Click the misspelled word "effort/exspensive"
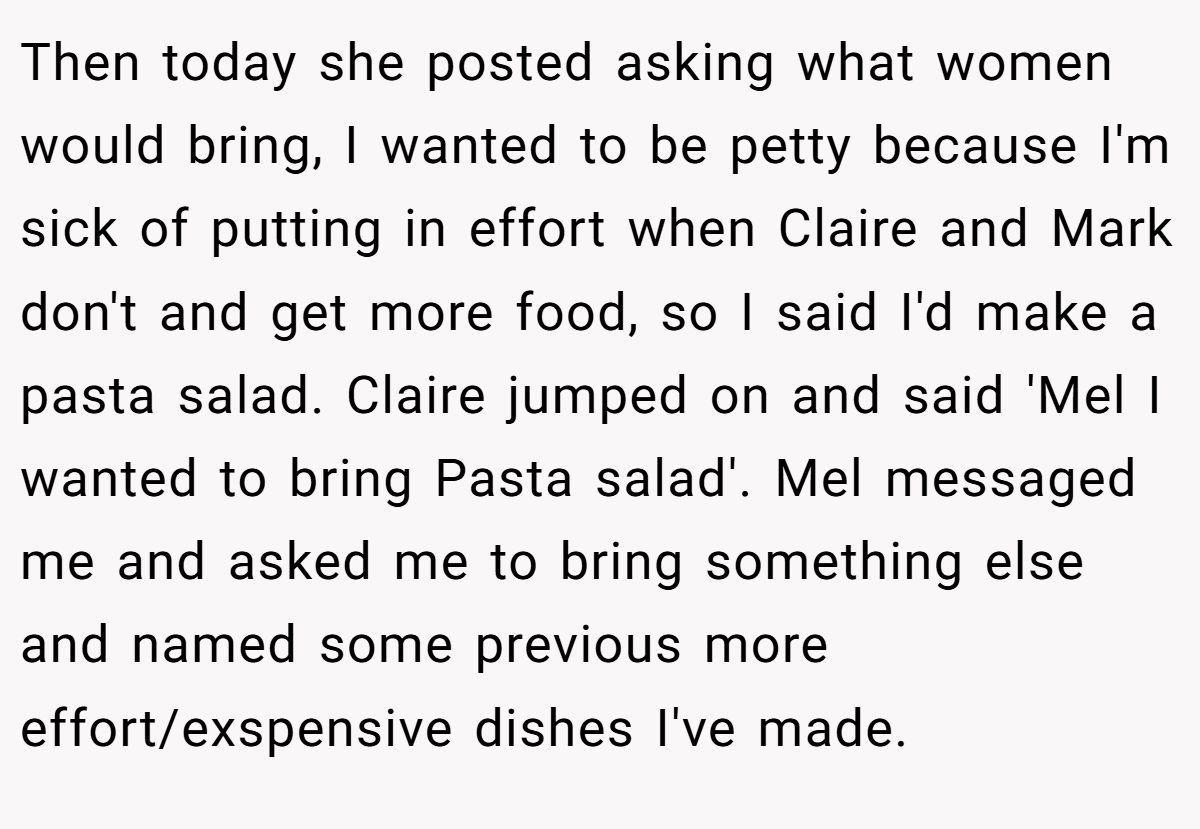 tap(237, 734)
